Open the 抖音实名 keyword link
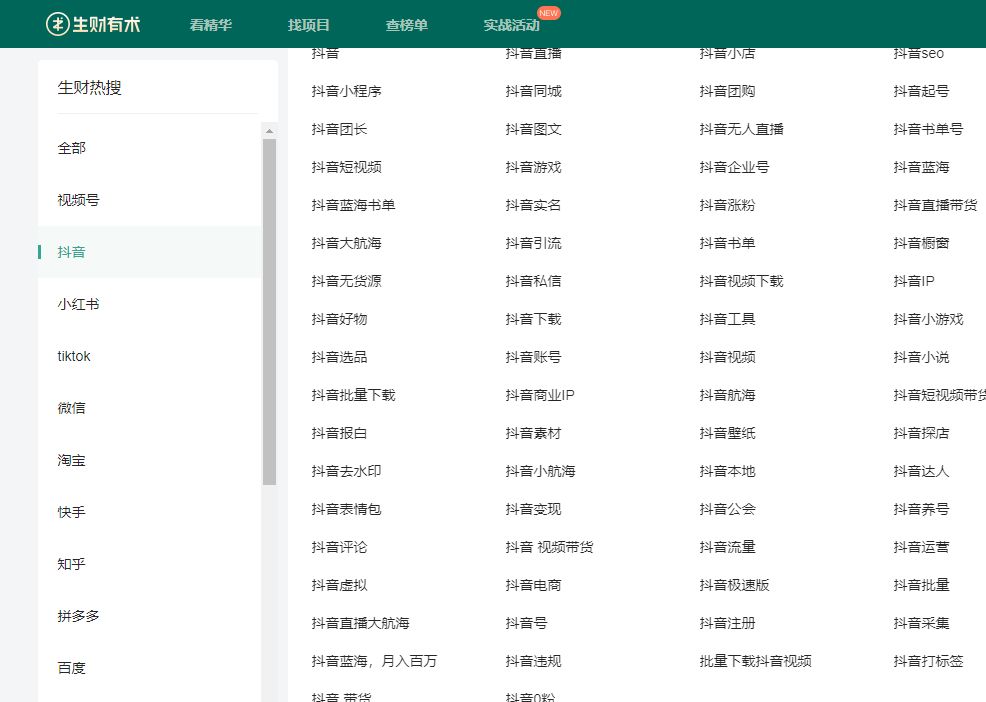986x702 pixels. [533, 205]
